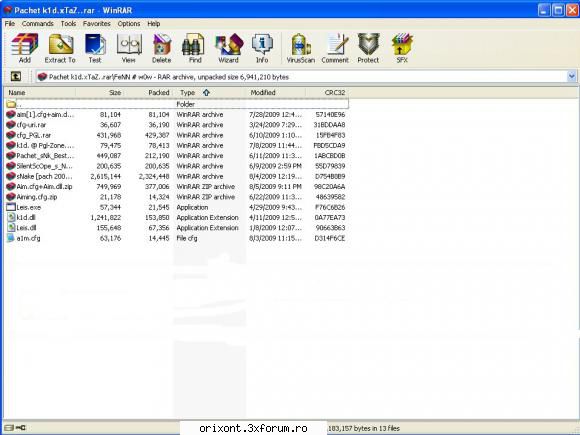The height and width of the screenshot is (435, 580).
Task: Click the Aiming.cfg.zip archive icon
Action: click(11, 197)
